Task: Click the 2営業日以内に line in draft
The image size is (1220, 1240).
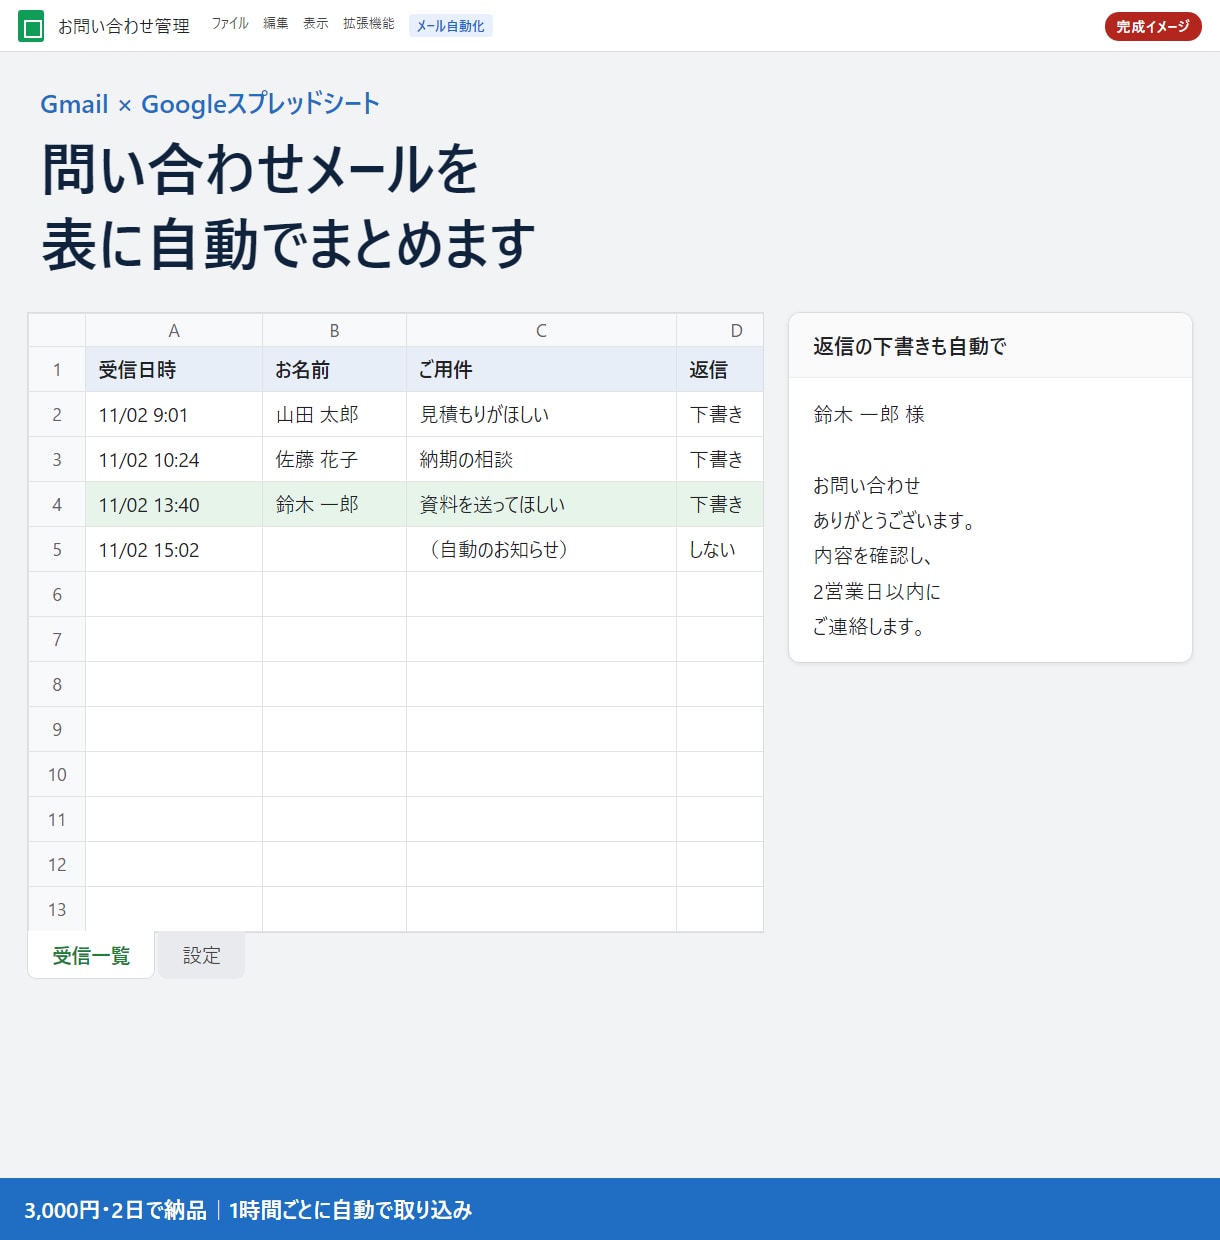Action: tap(877, 592)
